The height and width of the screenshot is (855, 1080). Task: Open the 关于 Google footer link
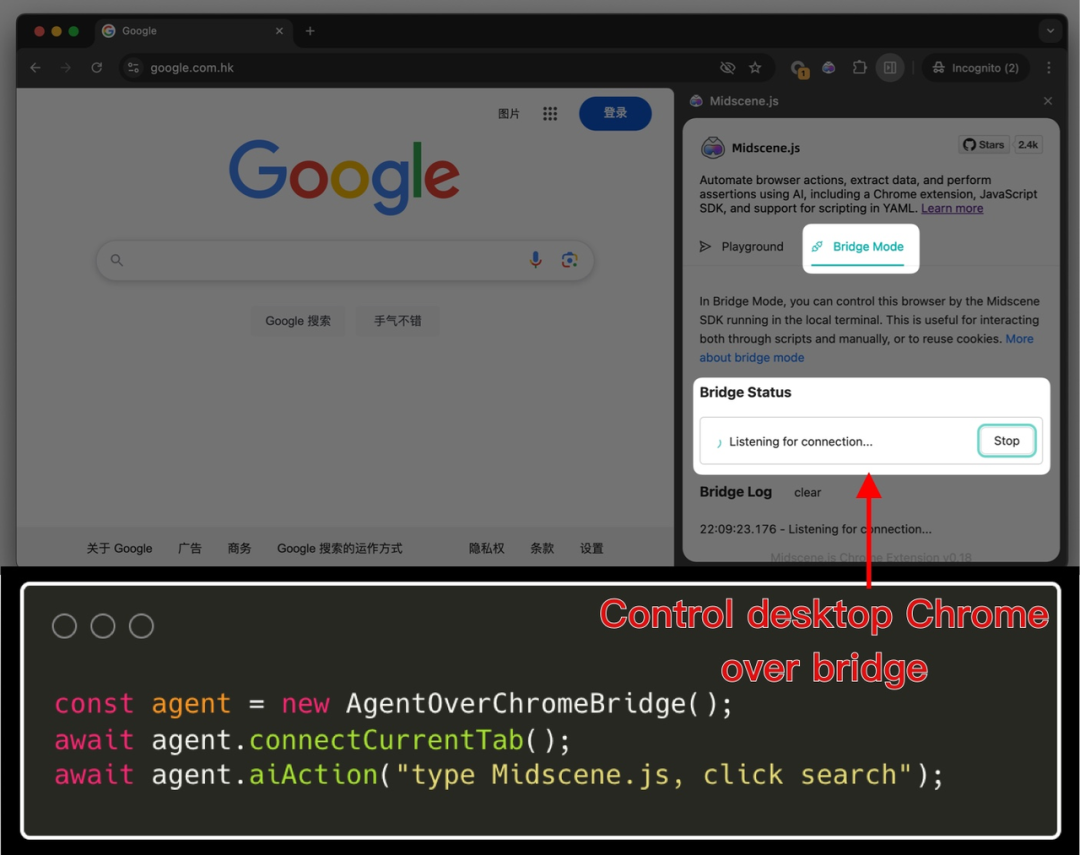click(x=119, y=548)
